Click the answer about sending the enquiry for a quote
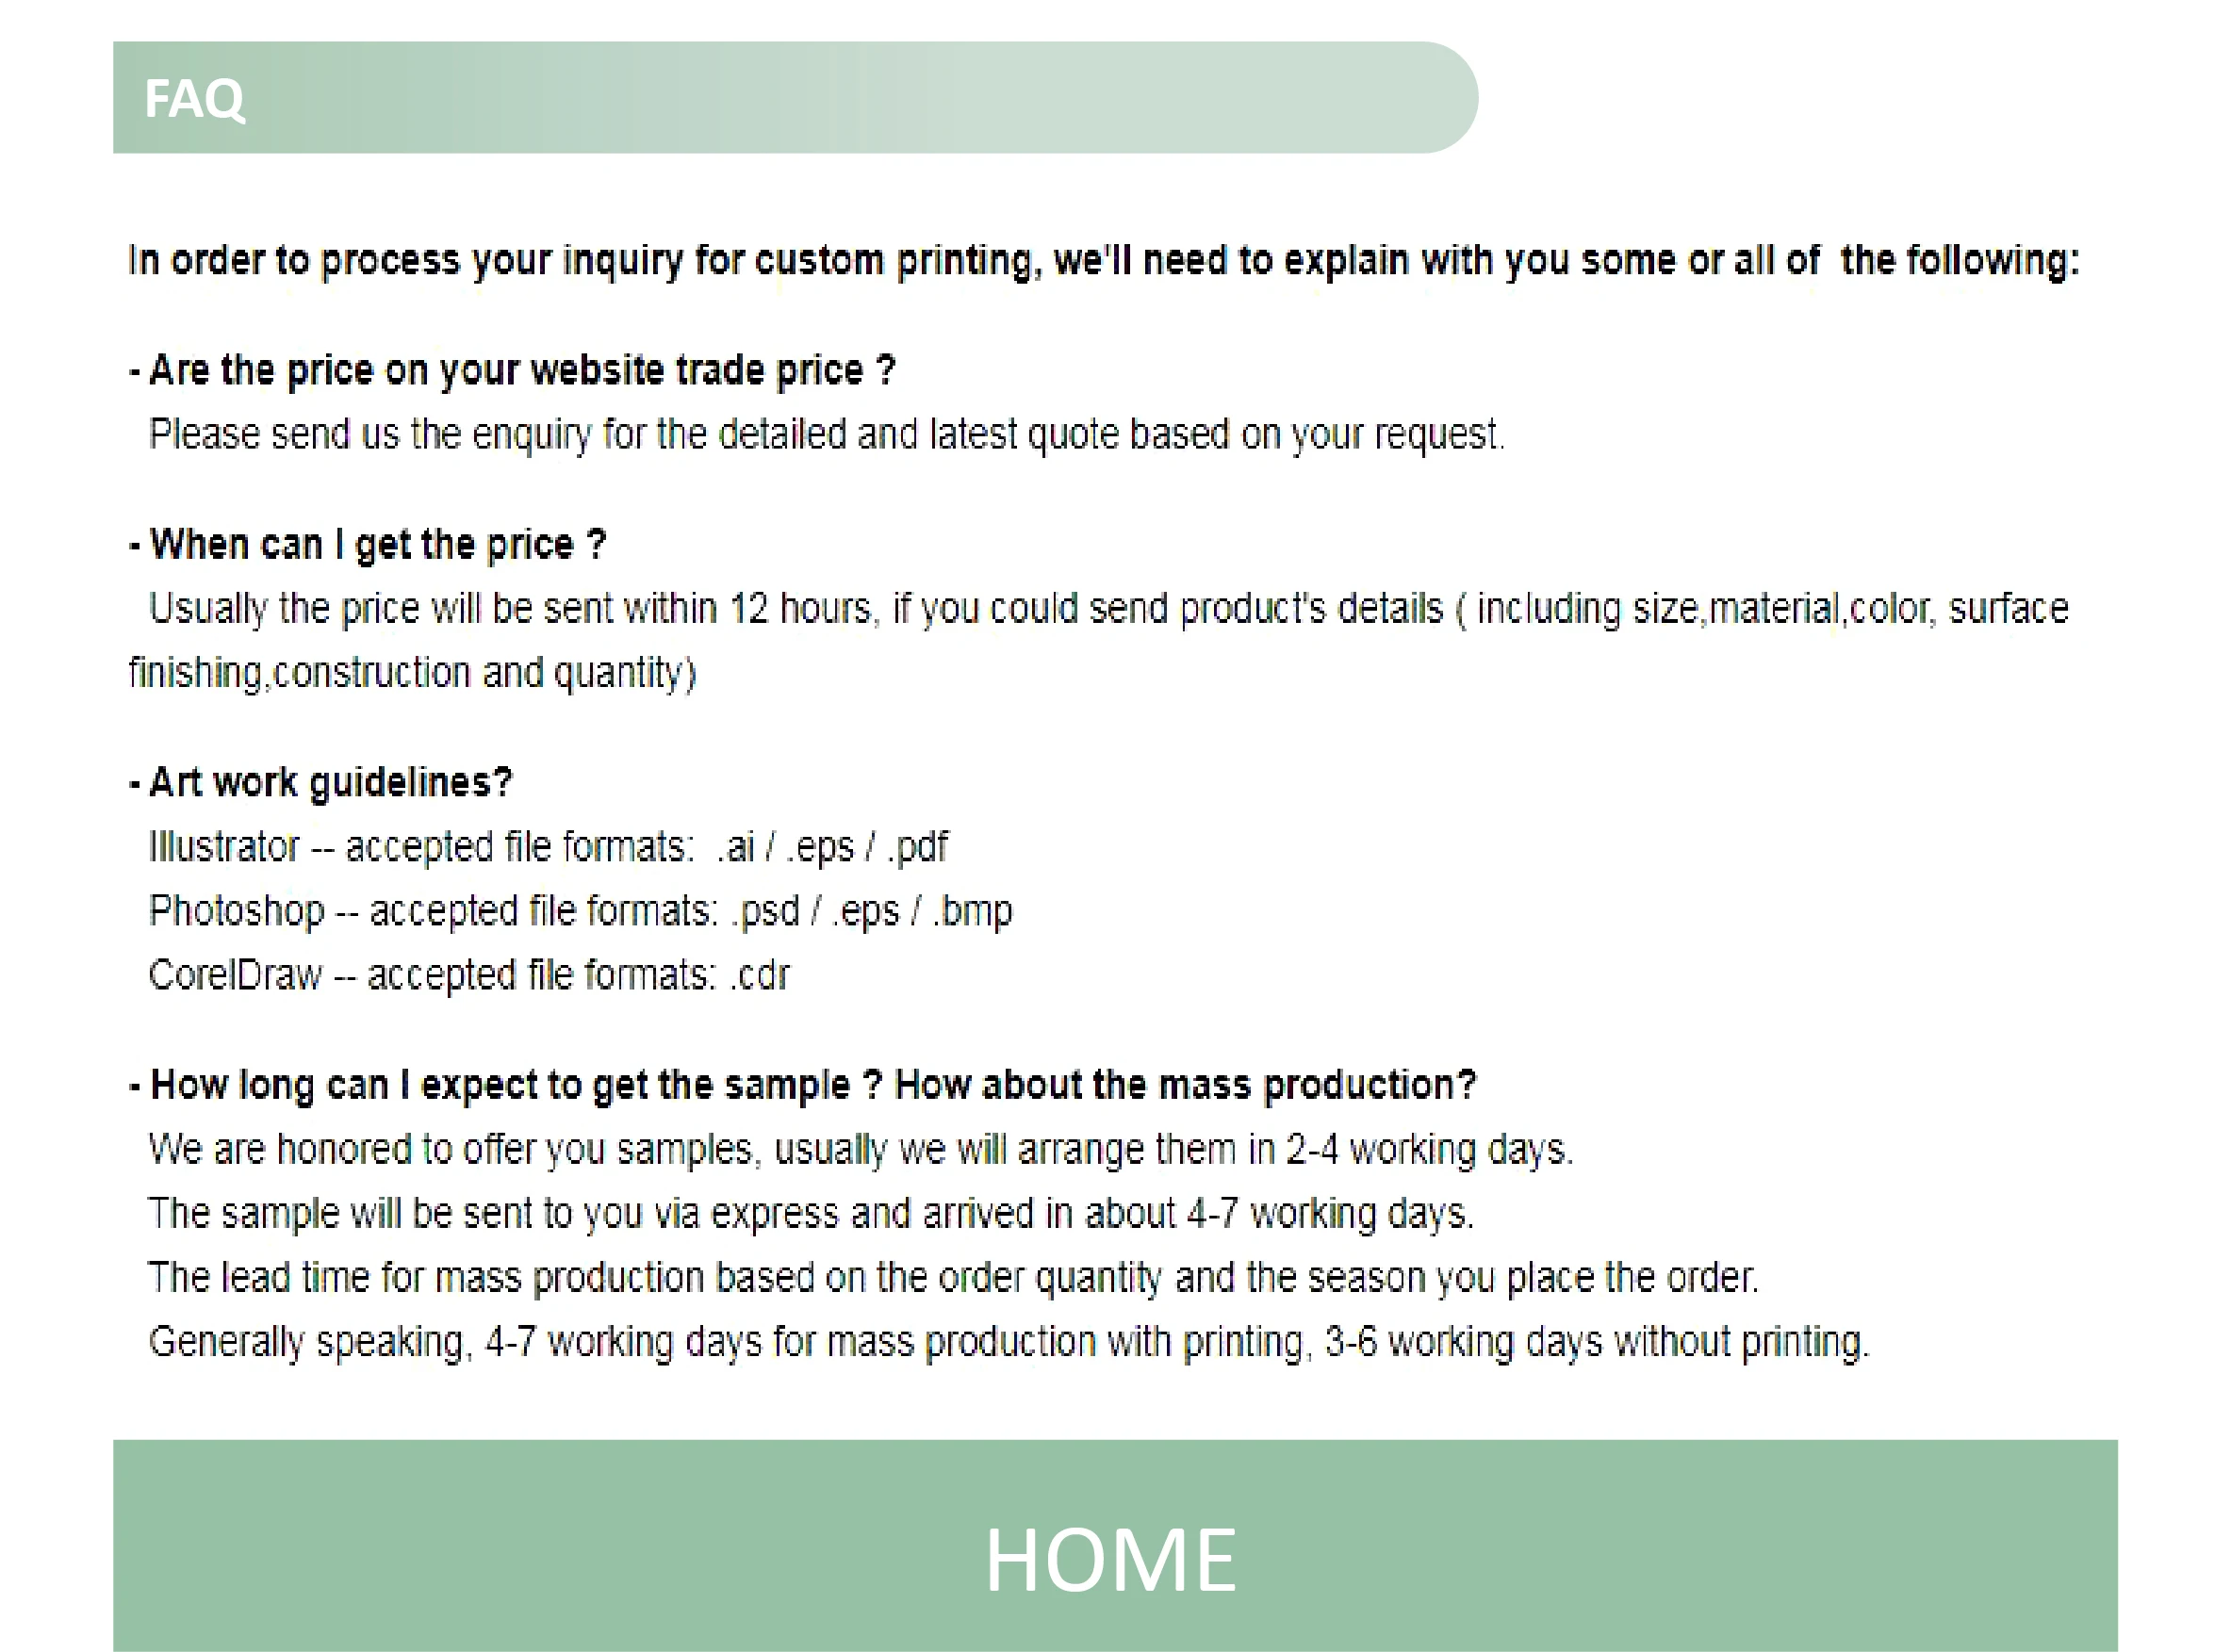Image resolution: width=2231 pixels, height=1652 pixels. pos(826,435)
